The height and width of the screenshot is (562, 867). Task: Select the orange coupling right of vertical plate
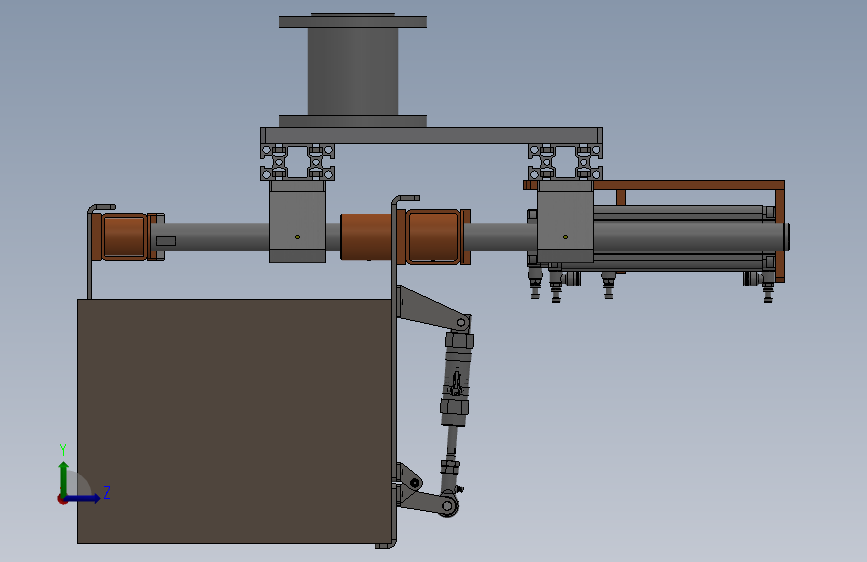coord(434,237)
